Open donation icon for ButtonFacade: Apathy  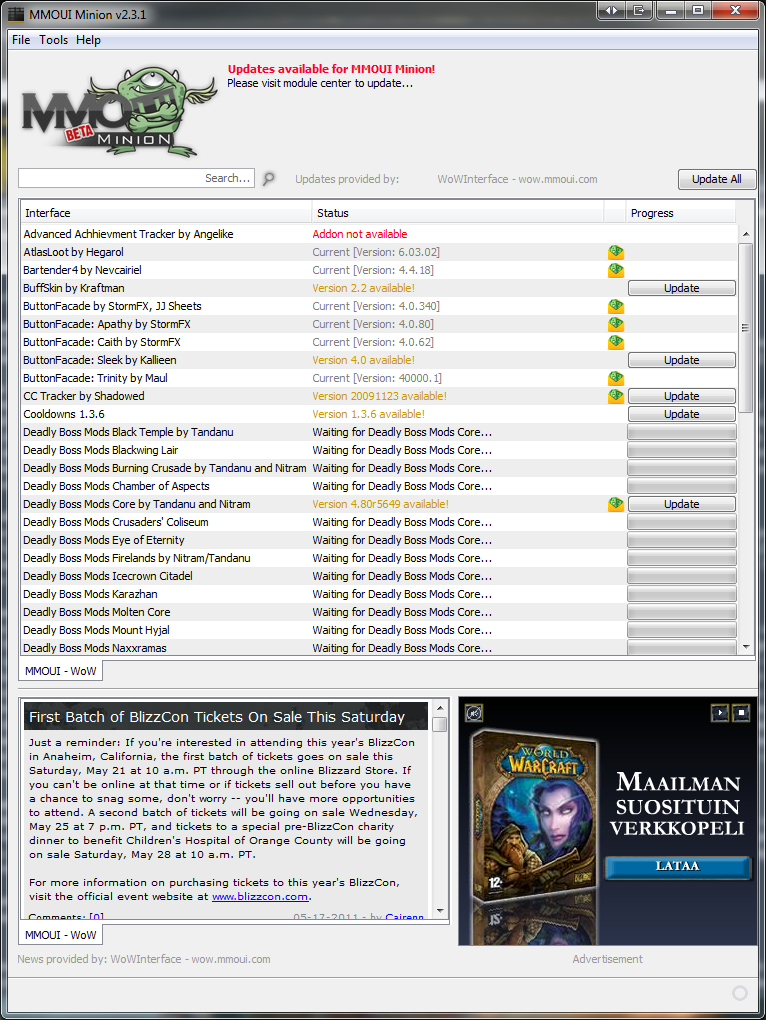click(x=616, y=324)
